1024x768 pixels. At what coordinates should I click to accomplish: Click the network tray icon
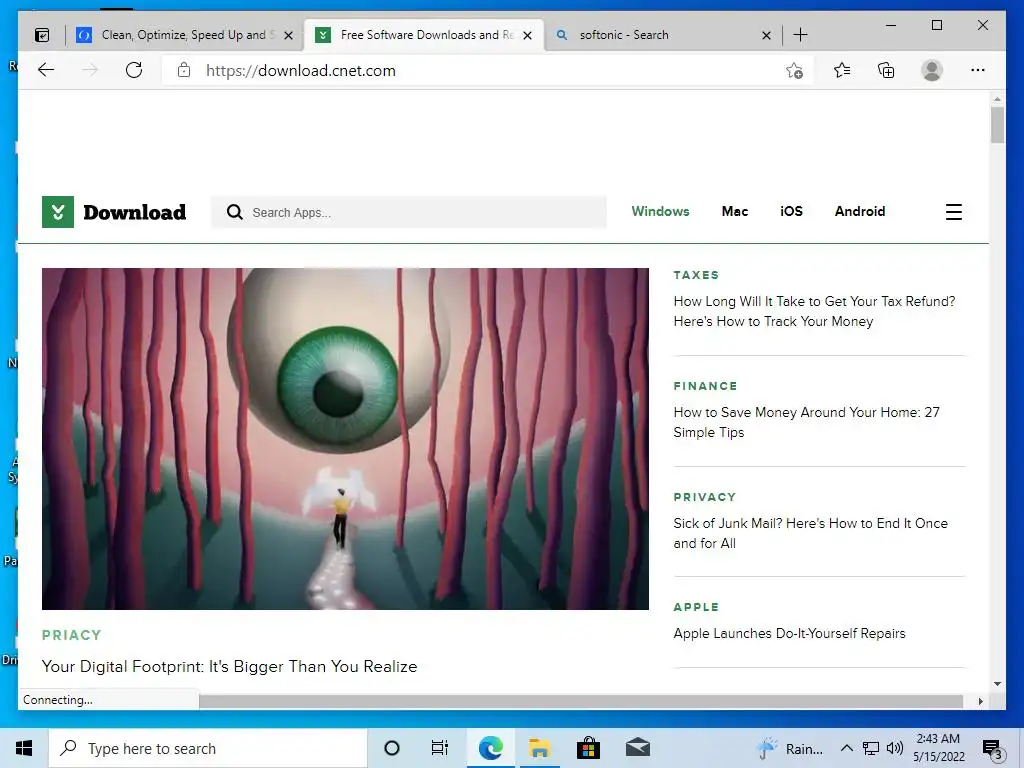coord(871,748)
